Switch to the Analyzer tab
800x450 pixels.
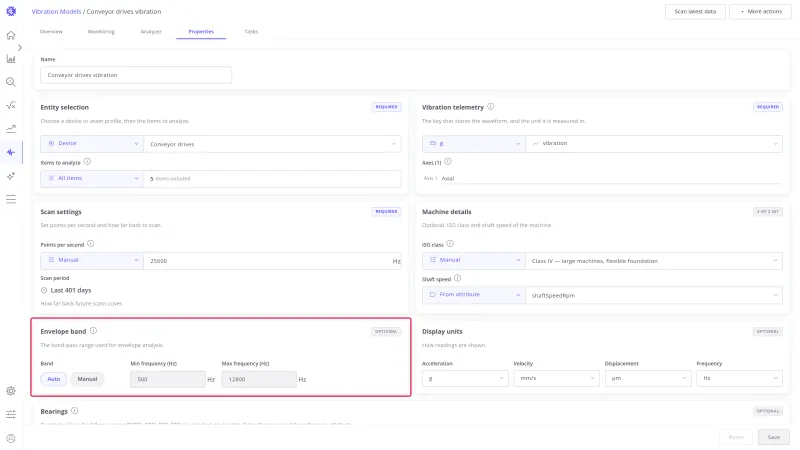(x=151, y=32)
